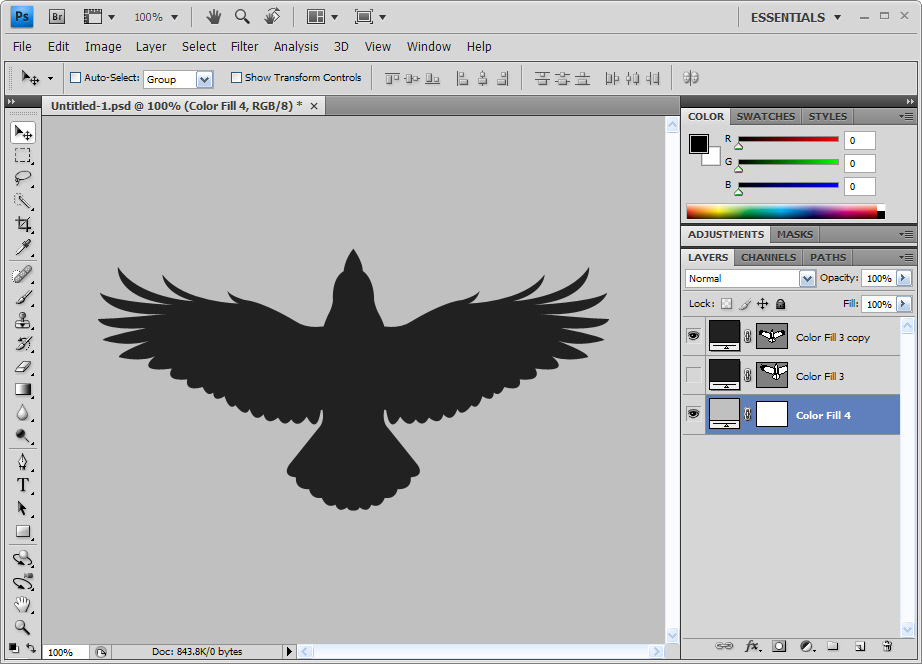Image resolution: width=922 pixels, height=664 pixels.
Task: Select the Type tool
Action: point(23,485)
